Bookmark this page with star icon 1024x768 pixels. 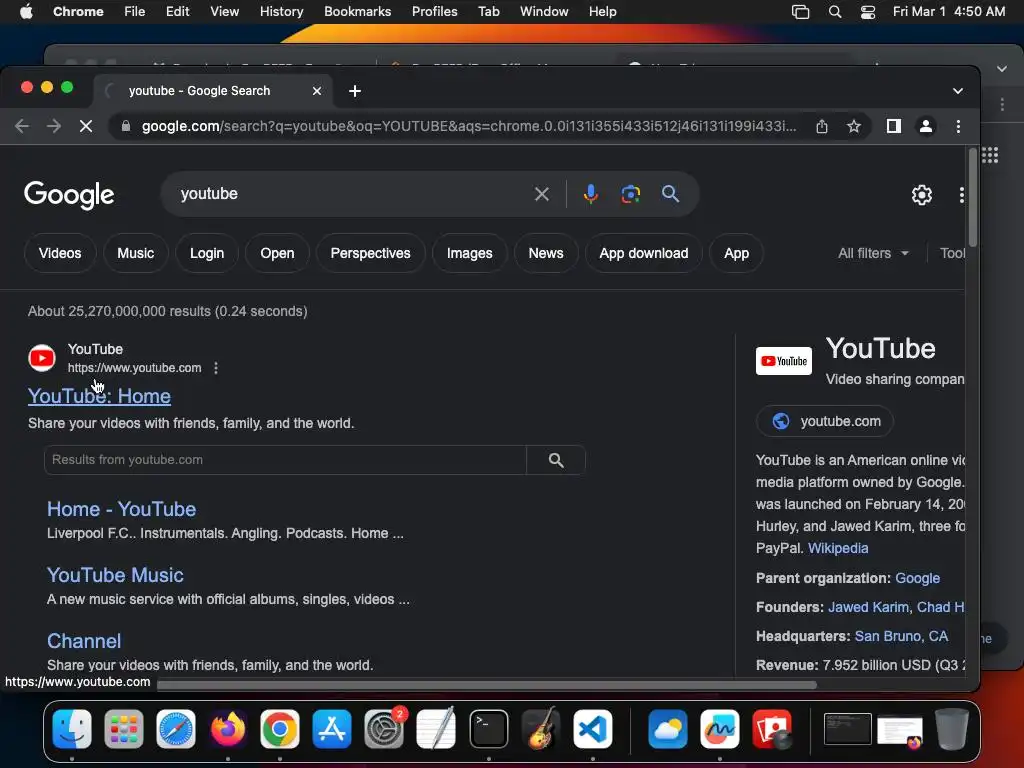854,126
